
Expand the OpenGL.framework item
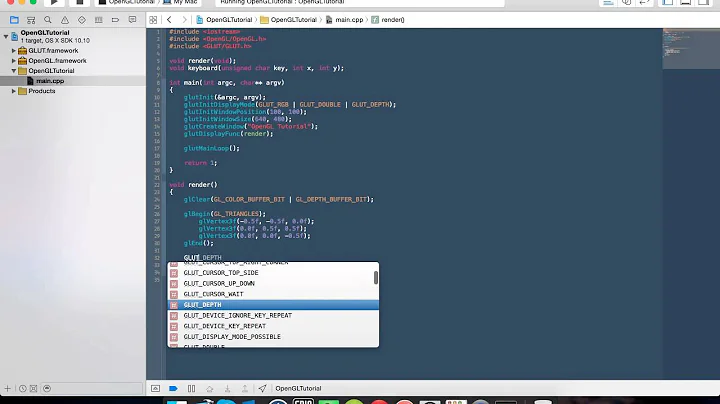tap(14, 61)
